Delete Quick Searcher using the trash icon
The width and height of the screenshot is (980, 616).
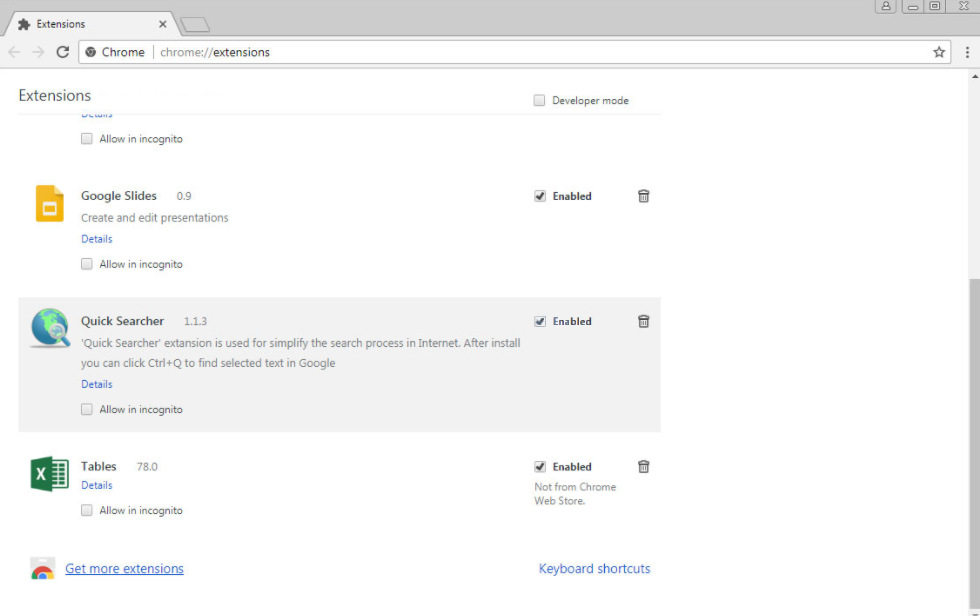[643, 321]
